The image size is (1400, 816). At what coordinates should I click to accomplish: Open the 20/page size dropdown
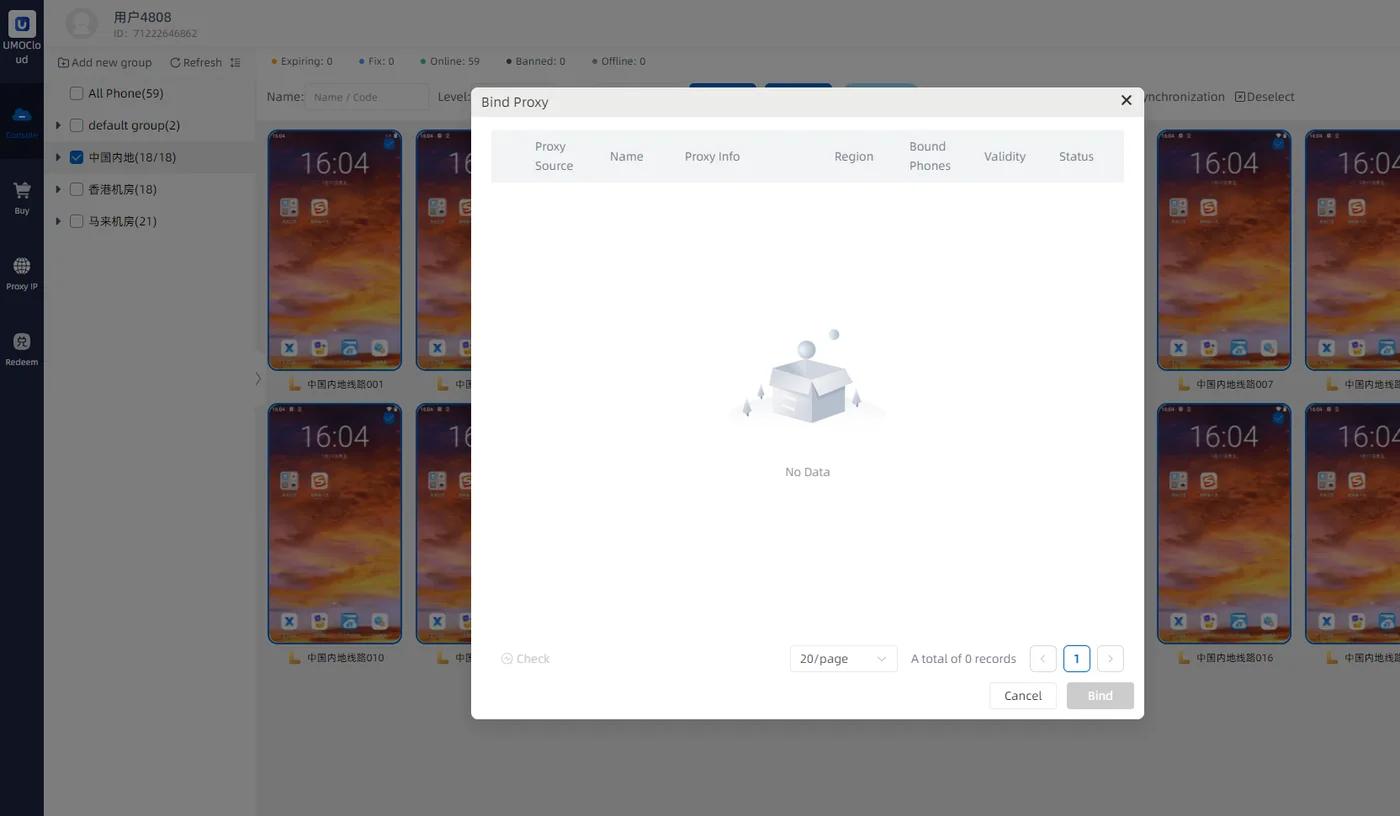[843, 658]
